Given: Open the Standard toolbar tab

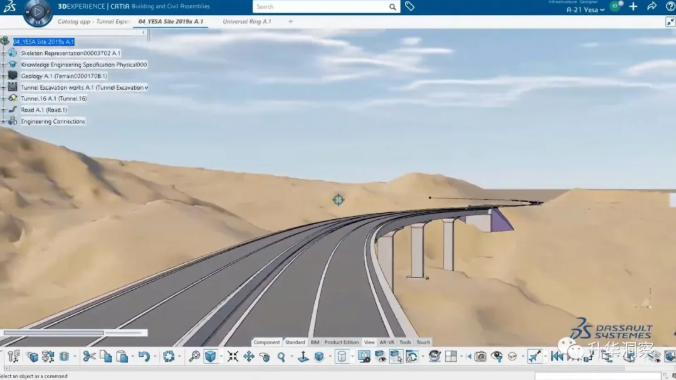Looking at the screenshot, I should point(295,342).
